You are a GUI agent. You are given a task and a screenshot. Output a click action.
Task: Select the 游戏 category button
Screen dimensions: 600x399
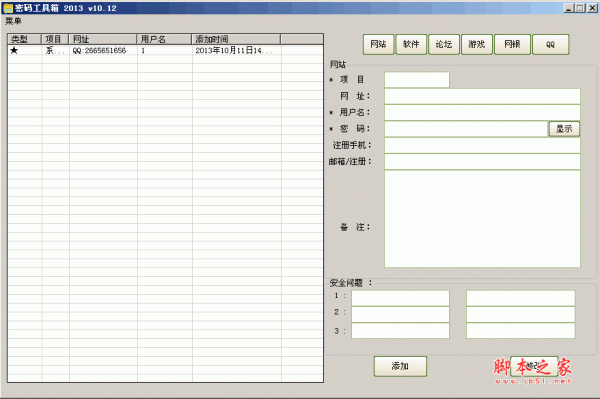click(x=477, y=44)
